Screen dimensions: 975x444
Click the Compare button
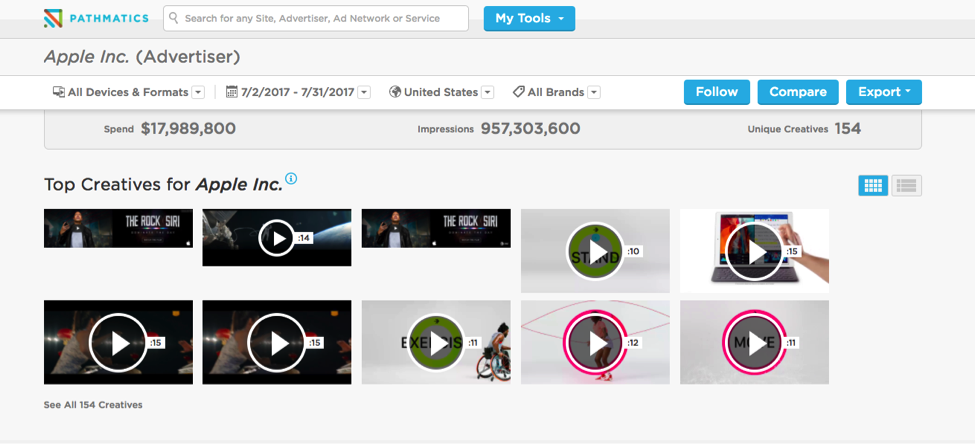pyautogui.click(x=798, y=92)
